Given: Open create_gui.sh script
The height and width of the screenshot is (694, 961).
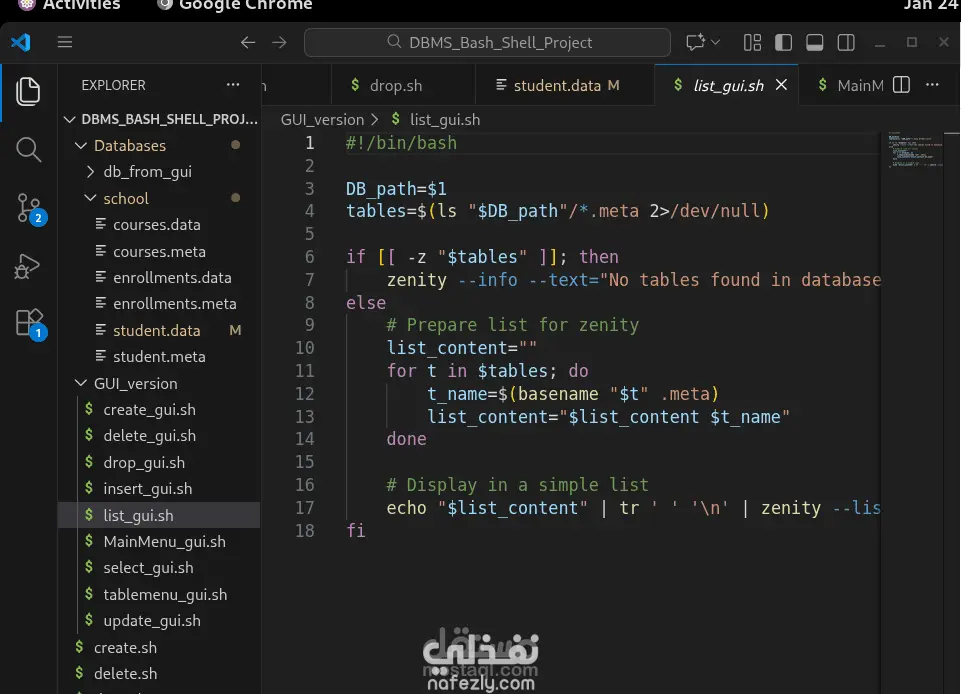Looking at the screenshot, I should pos(161,410).
